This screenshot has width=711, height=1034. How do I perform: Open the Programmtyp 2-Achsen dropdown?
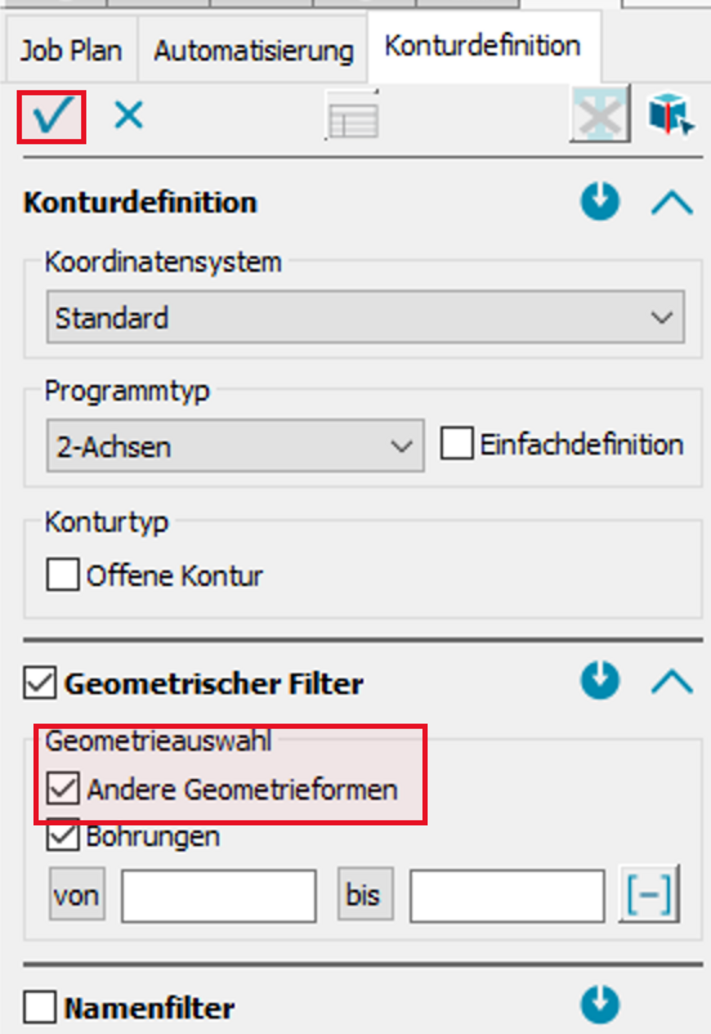point(235,446)
